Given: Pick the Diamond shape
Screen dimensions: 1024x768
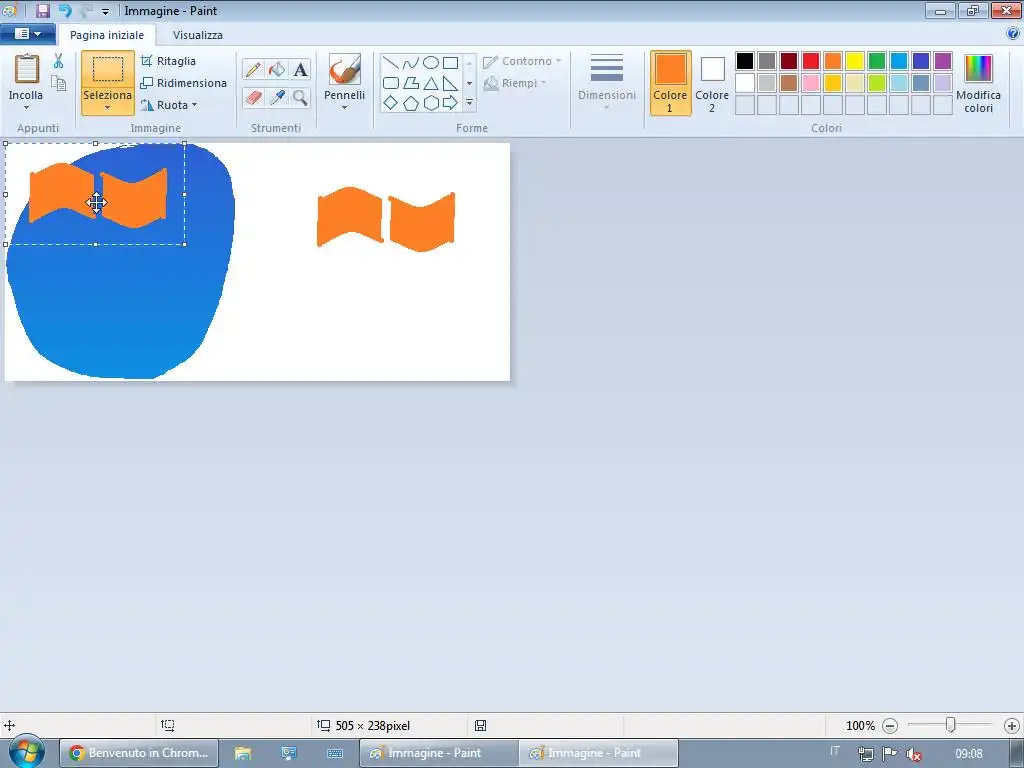Looking at the screenshot, I should coord(391,103).
